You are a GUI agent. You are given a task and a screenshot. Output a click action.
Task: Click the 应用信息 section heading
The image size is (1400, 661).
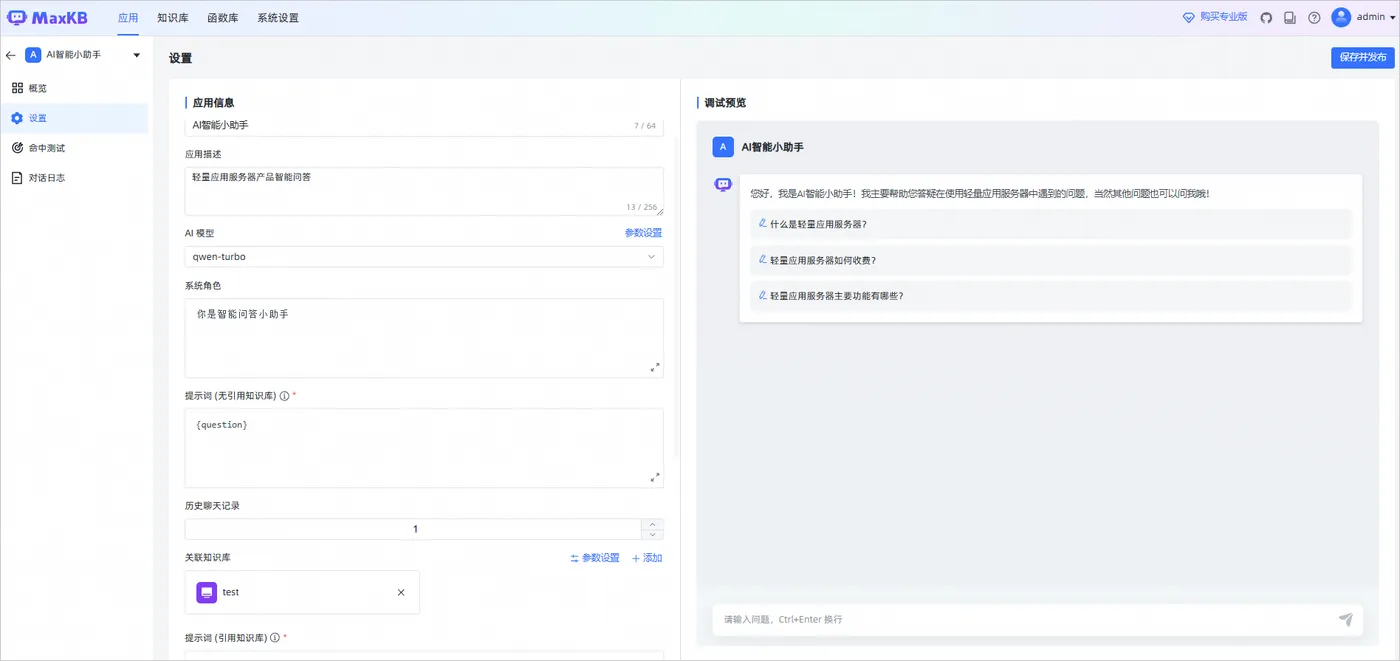pyautogui.click(x=213, y=103)
